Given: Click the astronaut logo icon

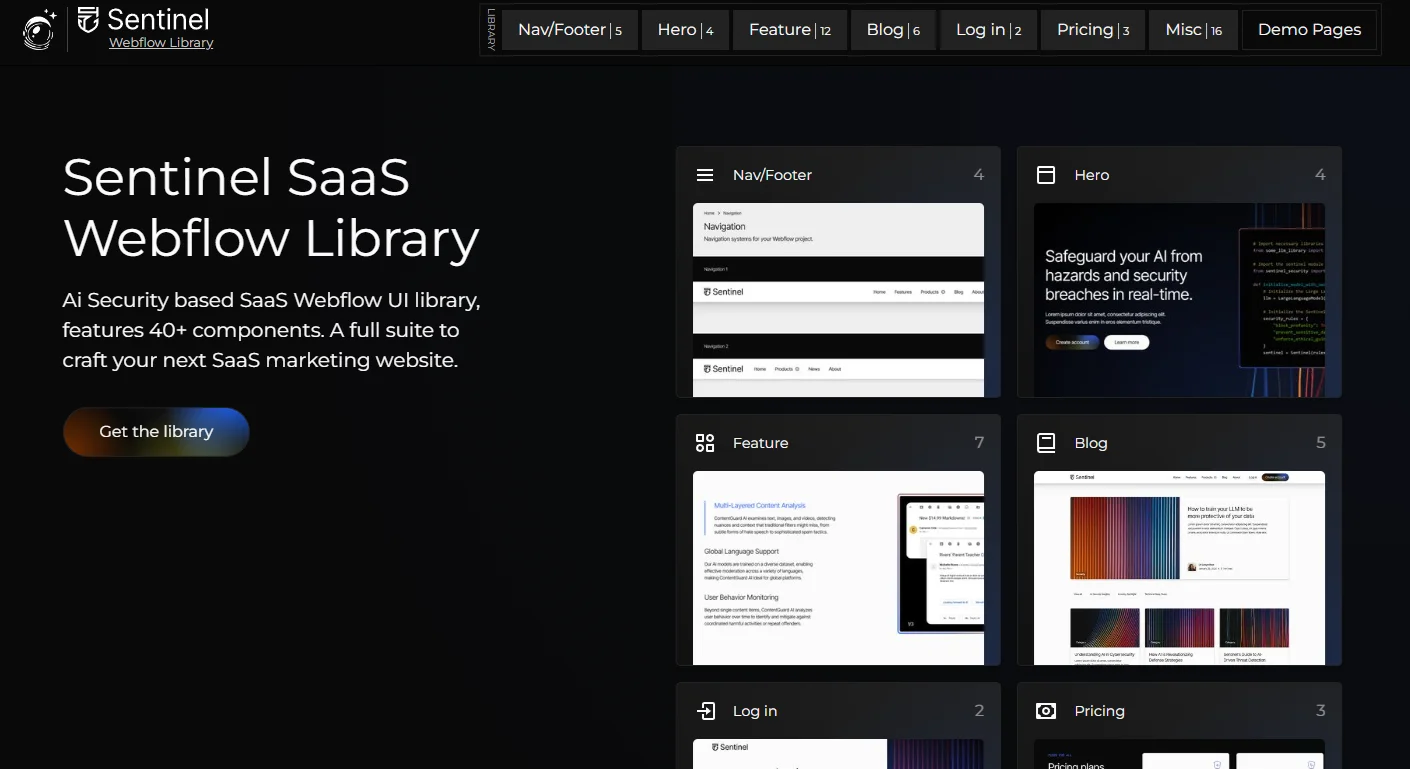Looking at the screenshot, I should (x=40, y=29).
